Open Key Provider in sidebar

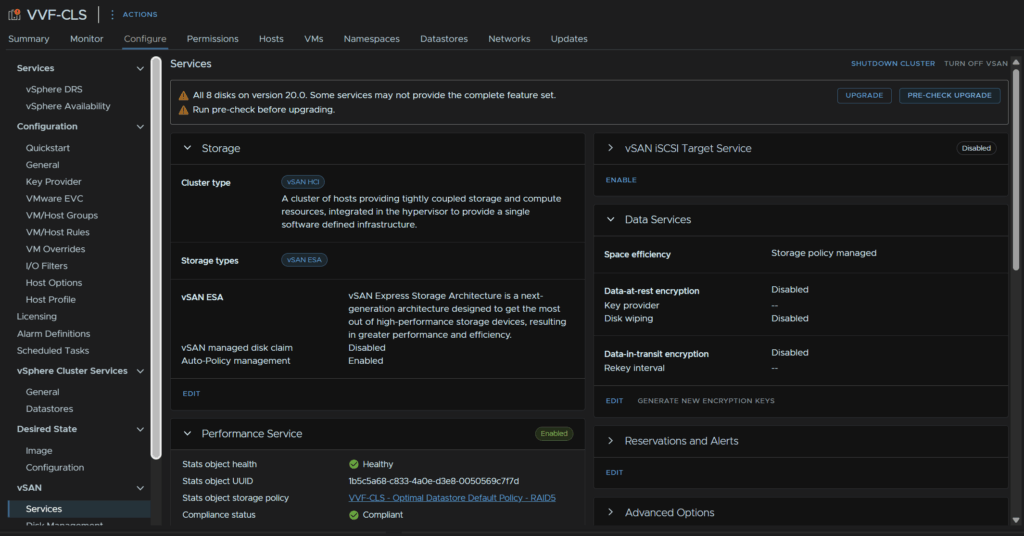[x=54, y=181]
